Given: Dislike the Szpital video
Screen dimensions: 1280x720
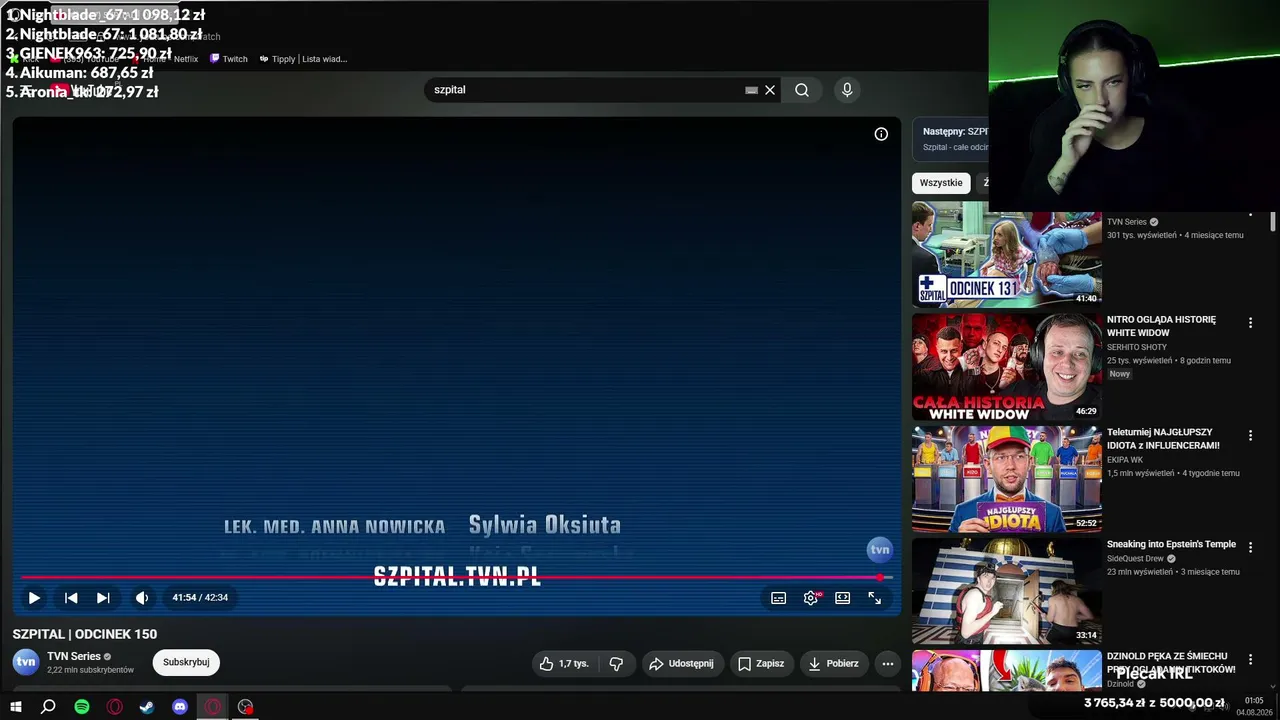Looking at the screenshot, I should click(x=616, y=663).
